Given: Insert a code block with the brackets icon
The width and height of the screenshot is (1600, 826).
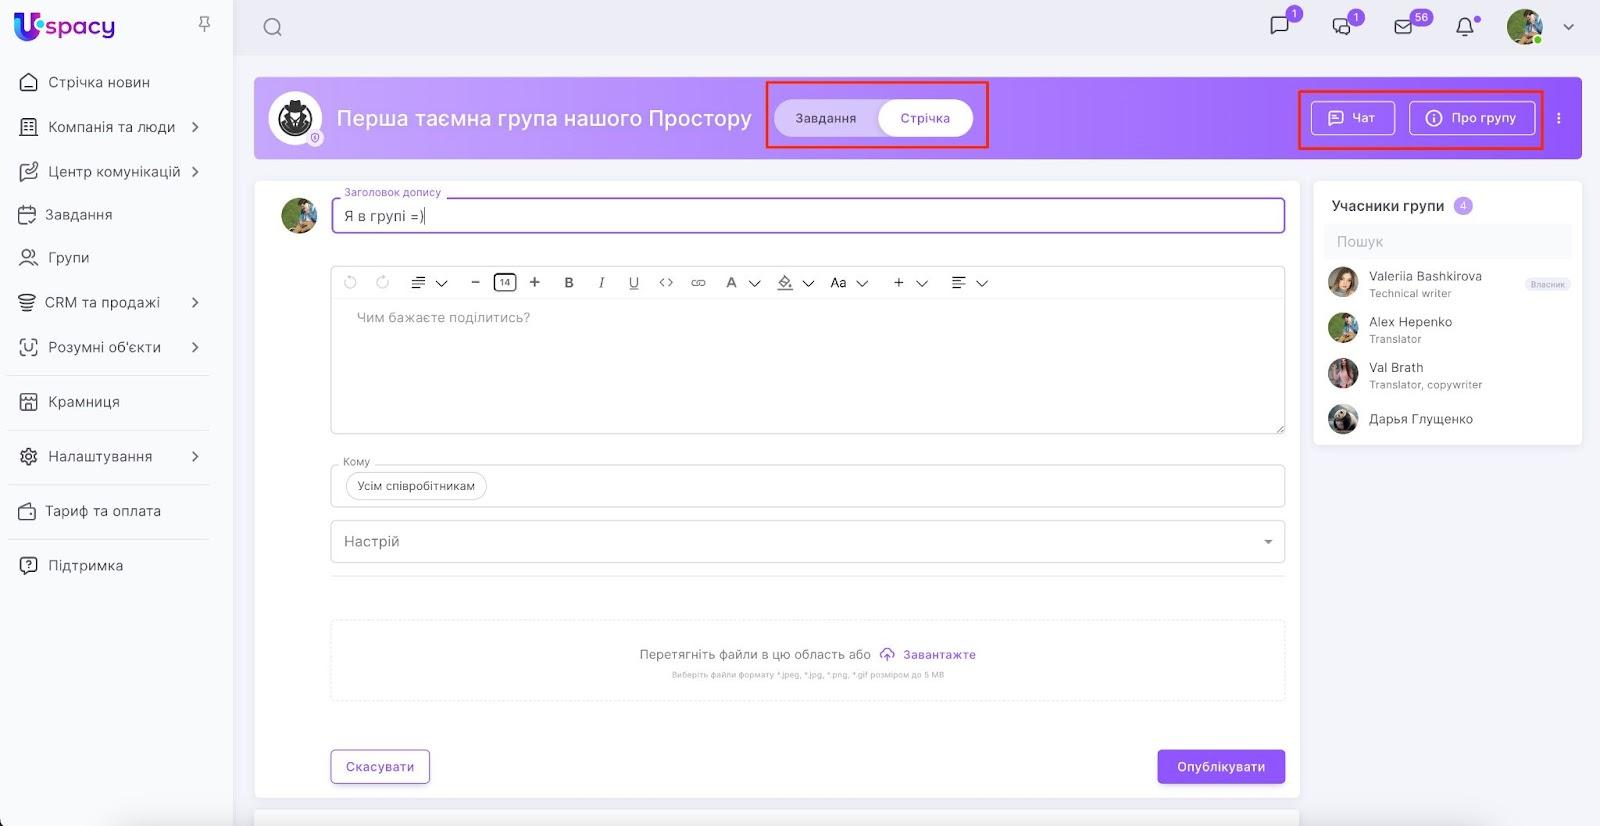Looking at the screenshot, I should (x=666, y=283).
